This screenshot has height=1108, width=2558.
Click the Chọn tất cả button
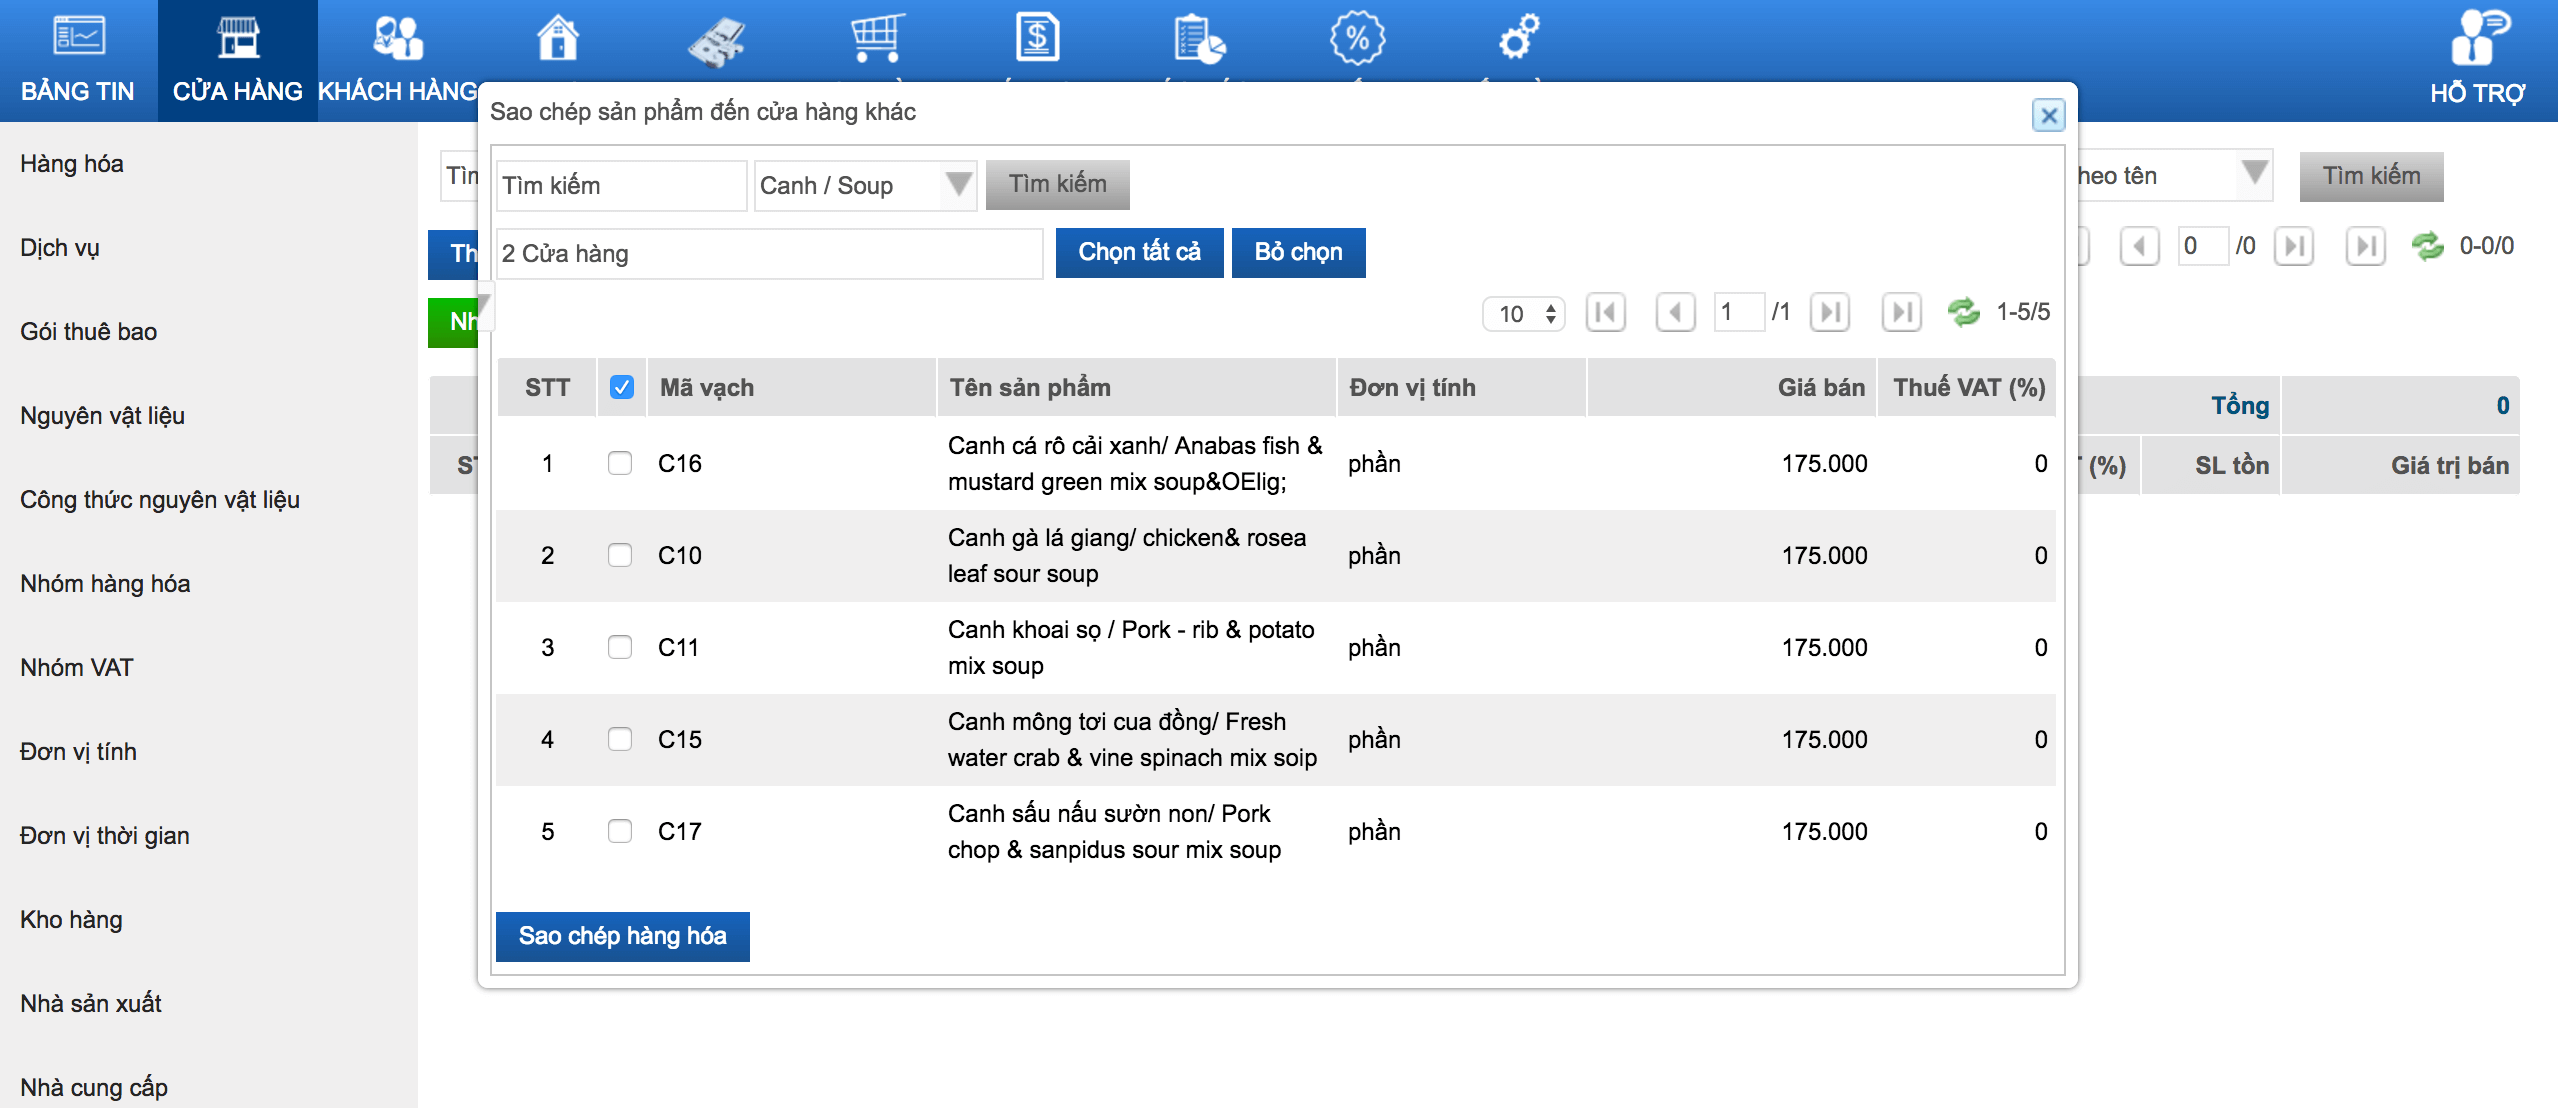tap(1139, 252)
